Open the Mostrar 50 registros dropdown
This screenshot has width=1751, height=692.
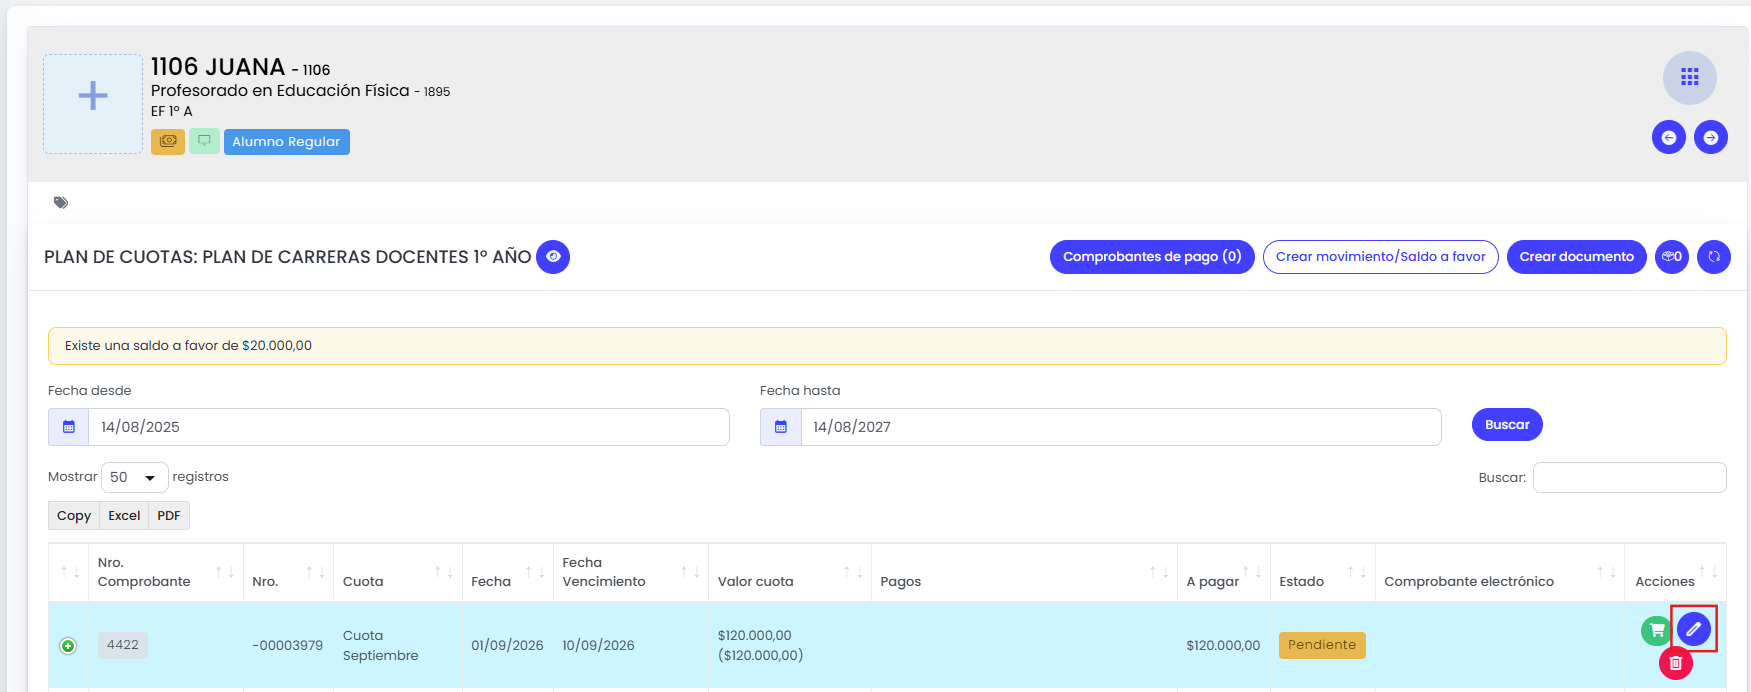point(134,477)
